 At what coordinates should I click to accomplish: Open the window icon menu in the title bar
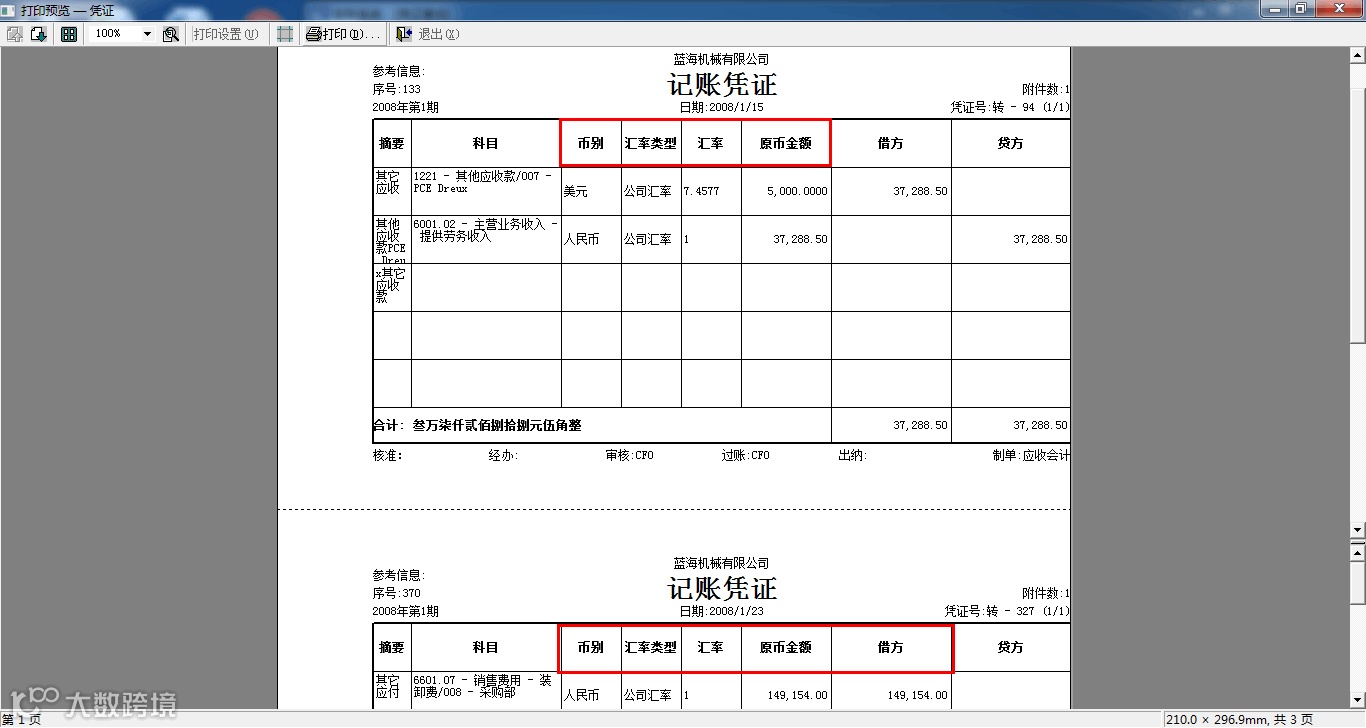[9, 9]
